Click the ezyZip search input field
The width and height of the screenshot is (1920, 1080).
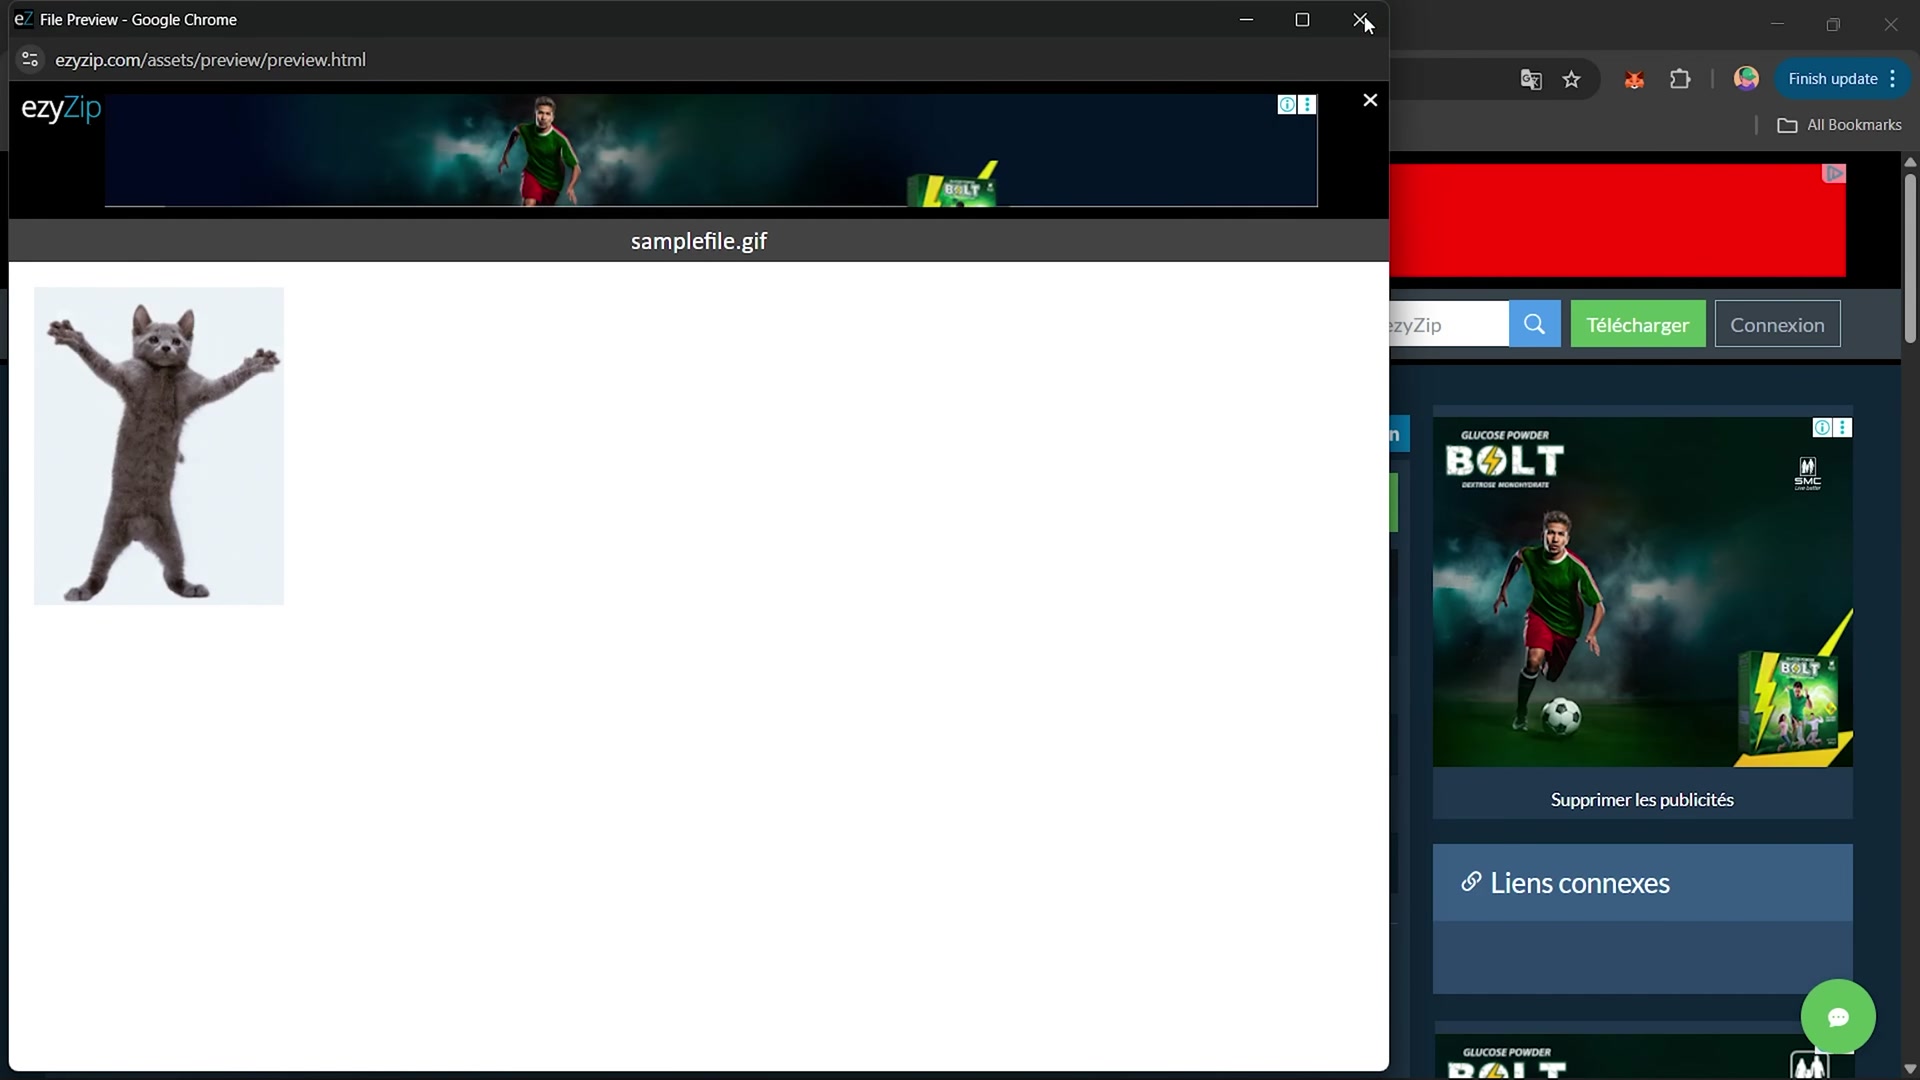pyautogui.click(x=1448, y=324)
